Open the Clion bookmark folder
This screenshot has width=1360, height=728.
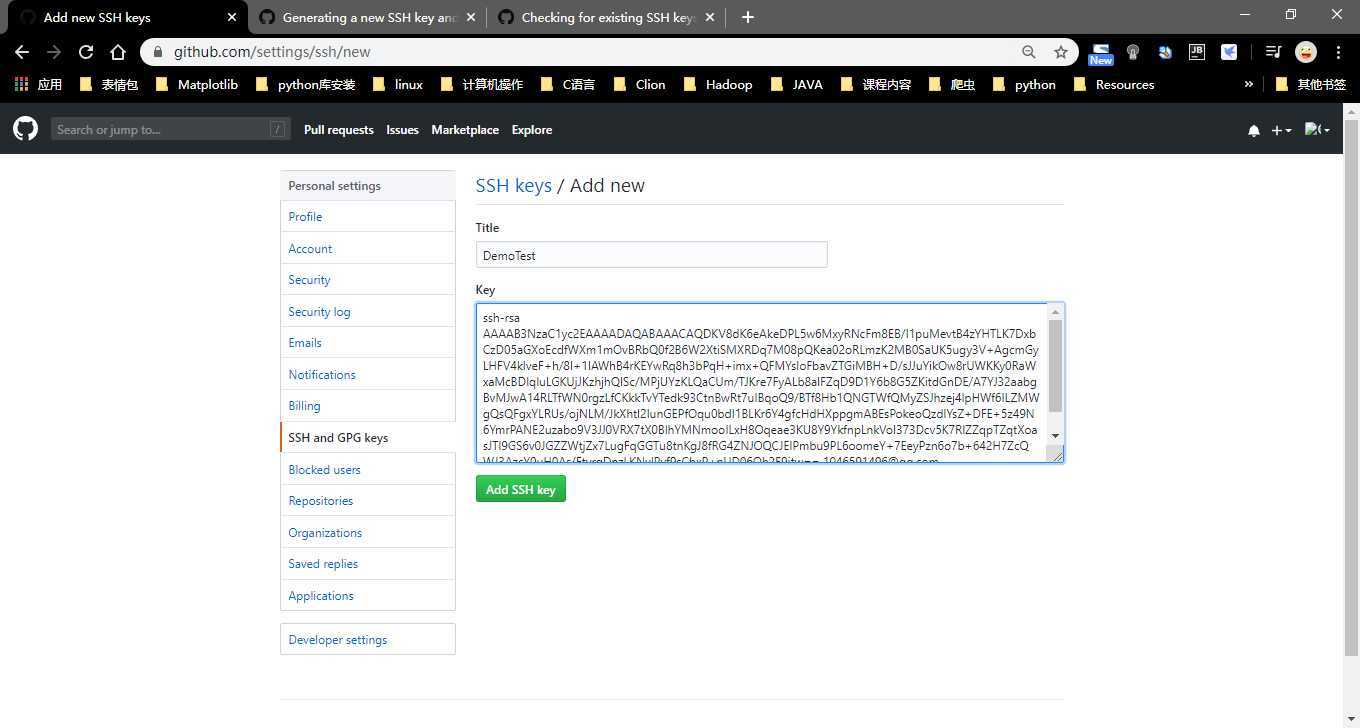[x=639, y=85]
